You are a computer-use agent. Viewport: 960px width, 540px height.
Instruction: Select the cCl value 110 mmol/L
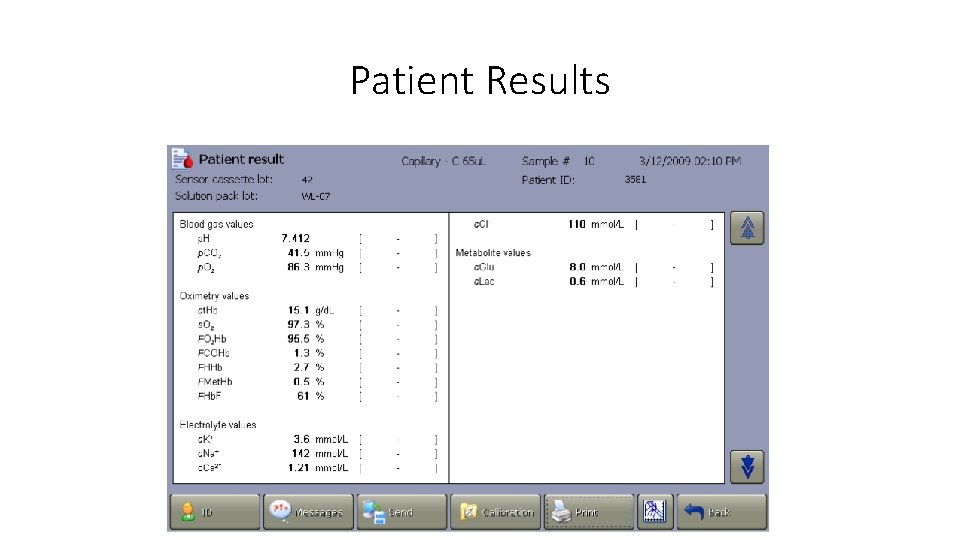(596, 225)
